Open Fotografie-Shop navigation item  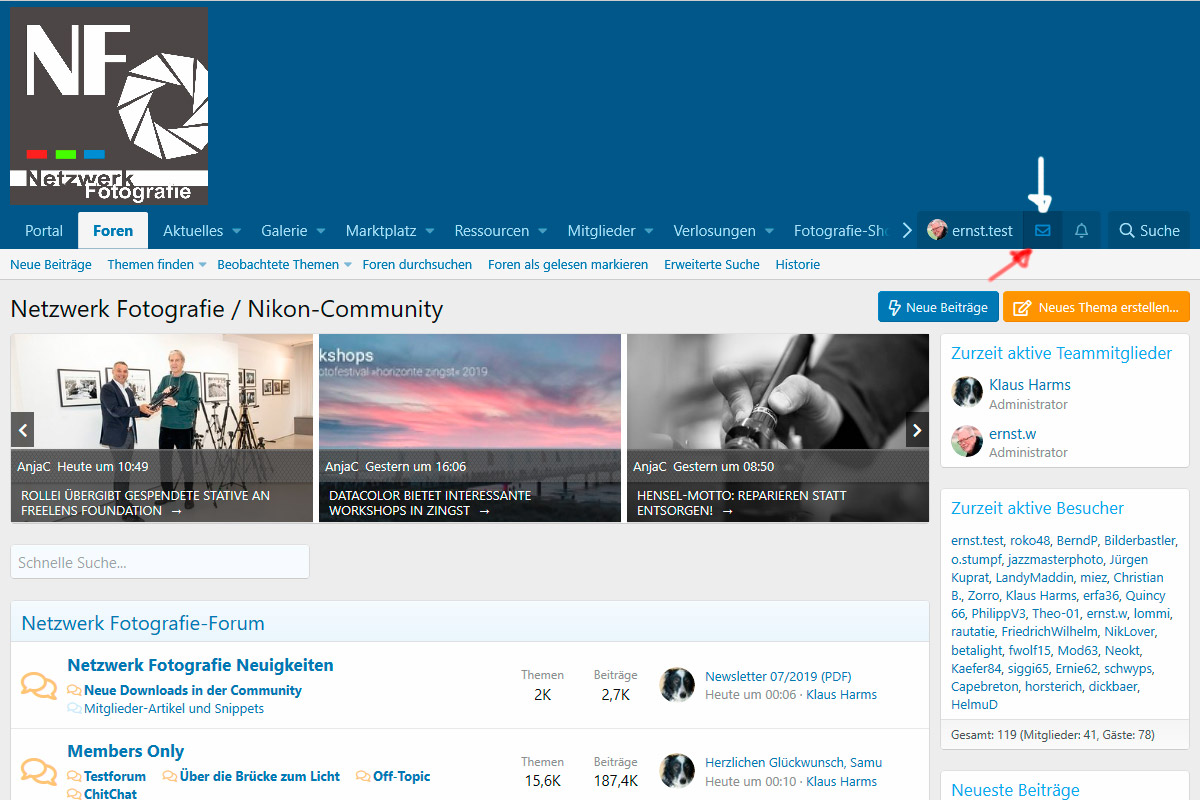[841, 231]
